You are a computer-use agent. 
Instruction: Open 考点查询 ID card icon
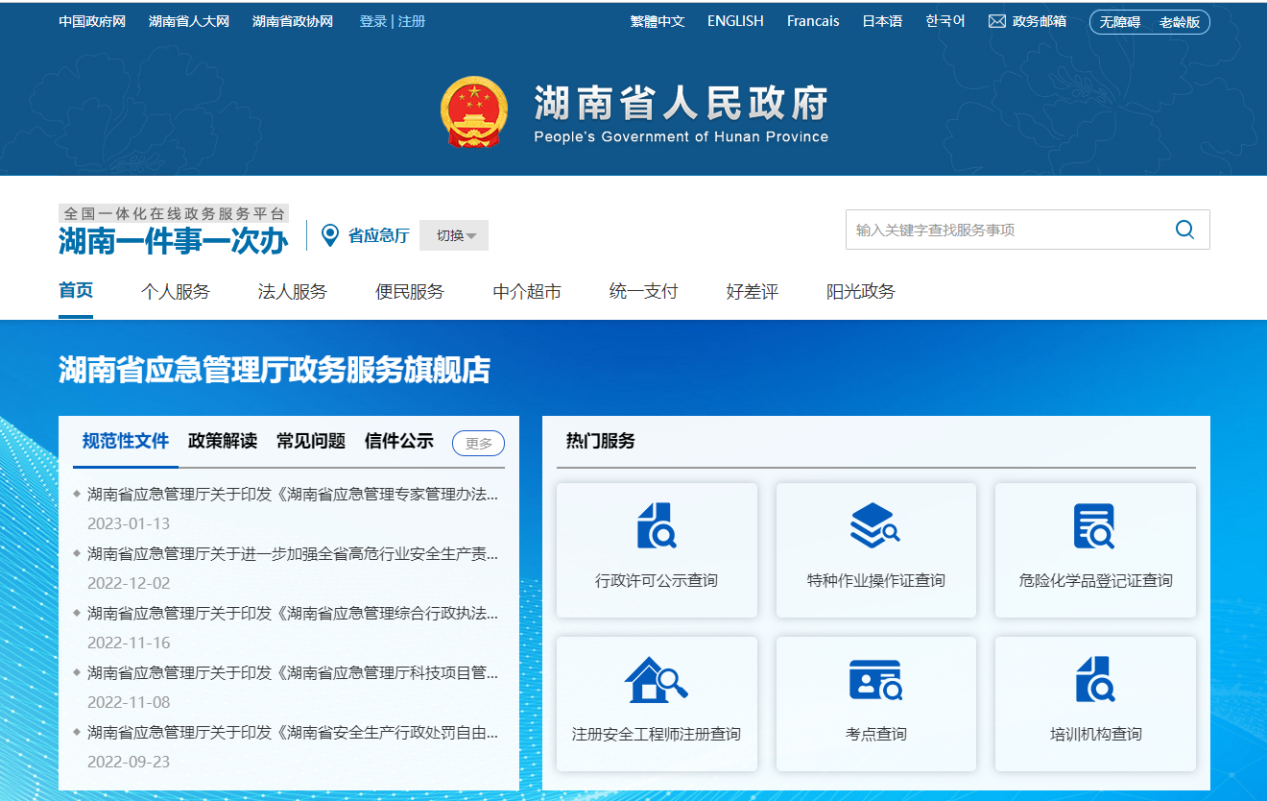click(875, 680)
